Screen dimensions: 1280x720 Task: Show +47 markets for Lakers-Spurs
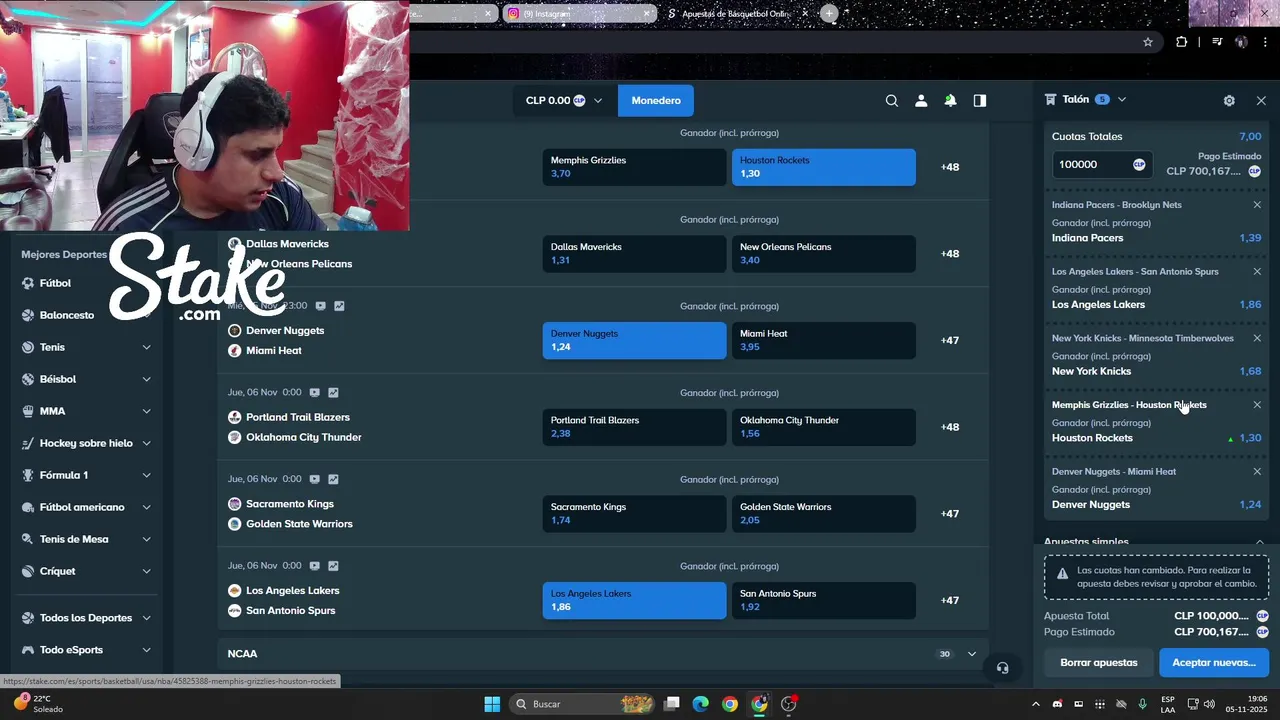pos(950,600)
